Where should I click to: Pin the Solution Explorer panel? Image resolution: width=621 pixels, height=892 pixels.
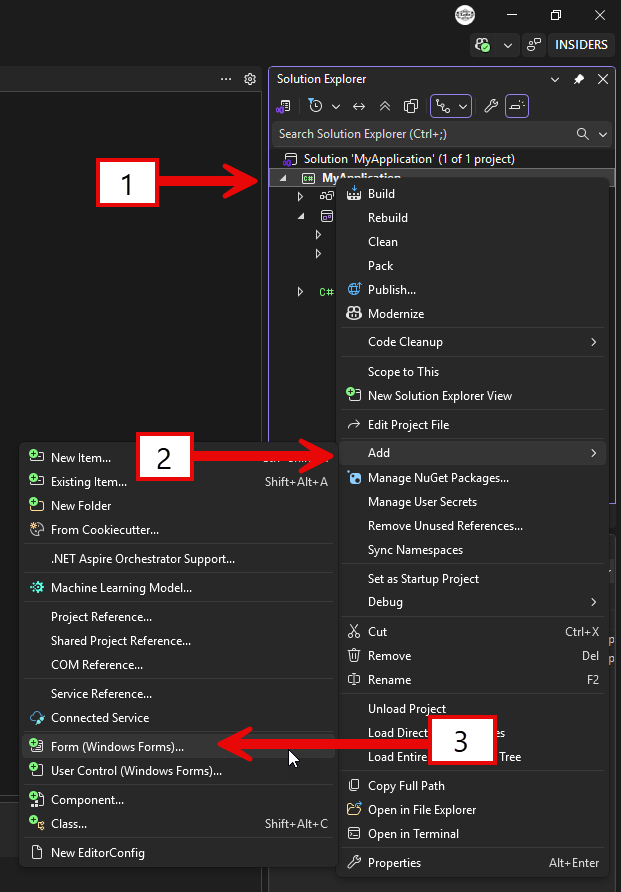pos(578,80)
